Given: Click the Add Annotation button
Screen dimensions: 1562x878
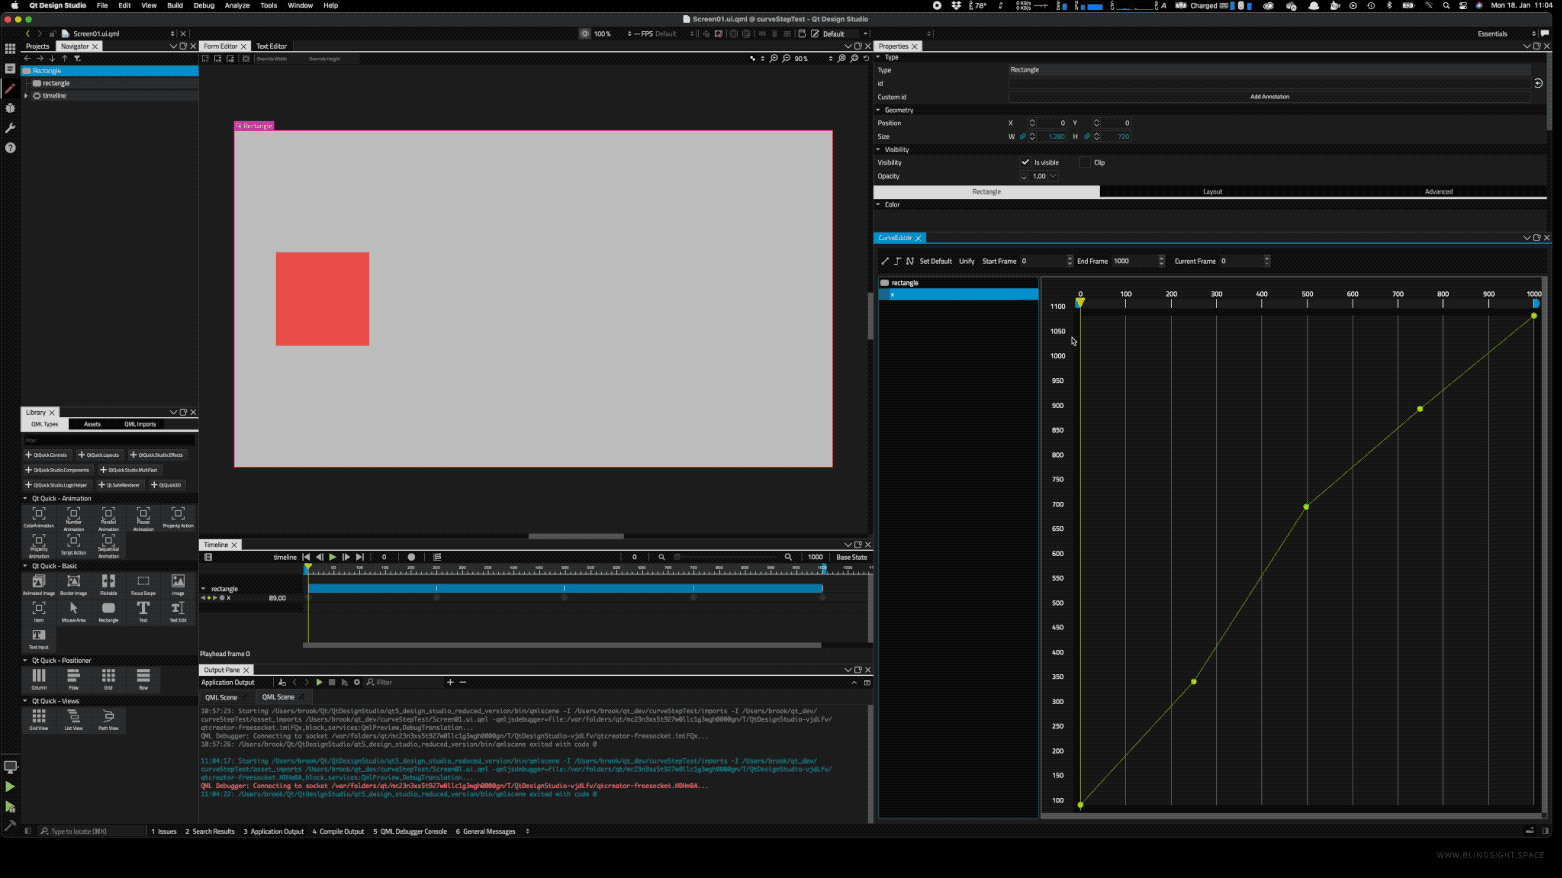Looking at the screenshot, I should point(1269,97).
